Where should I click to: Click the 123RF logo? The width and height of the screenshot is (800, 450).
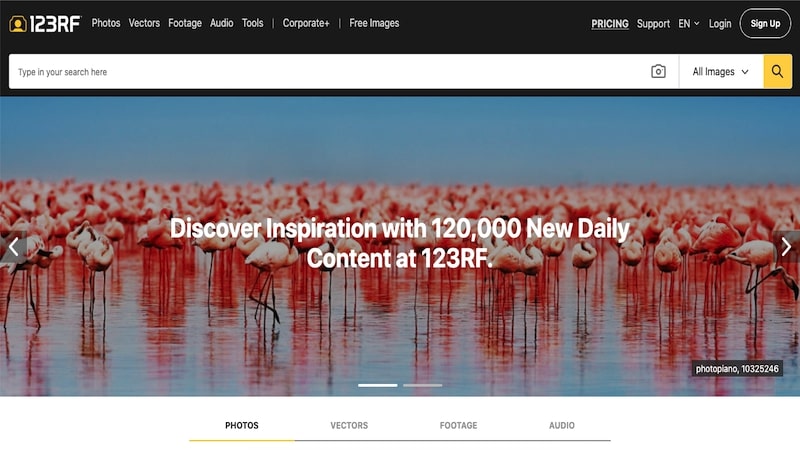[45, 23]
